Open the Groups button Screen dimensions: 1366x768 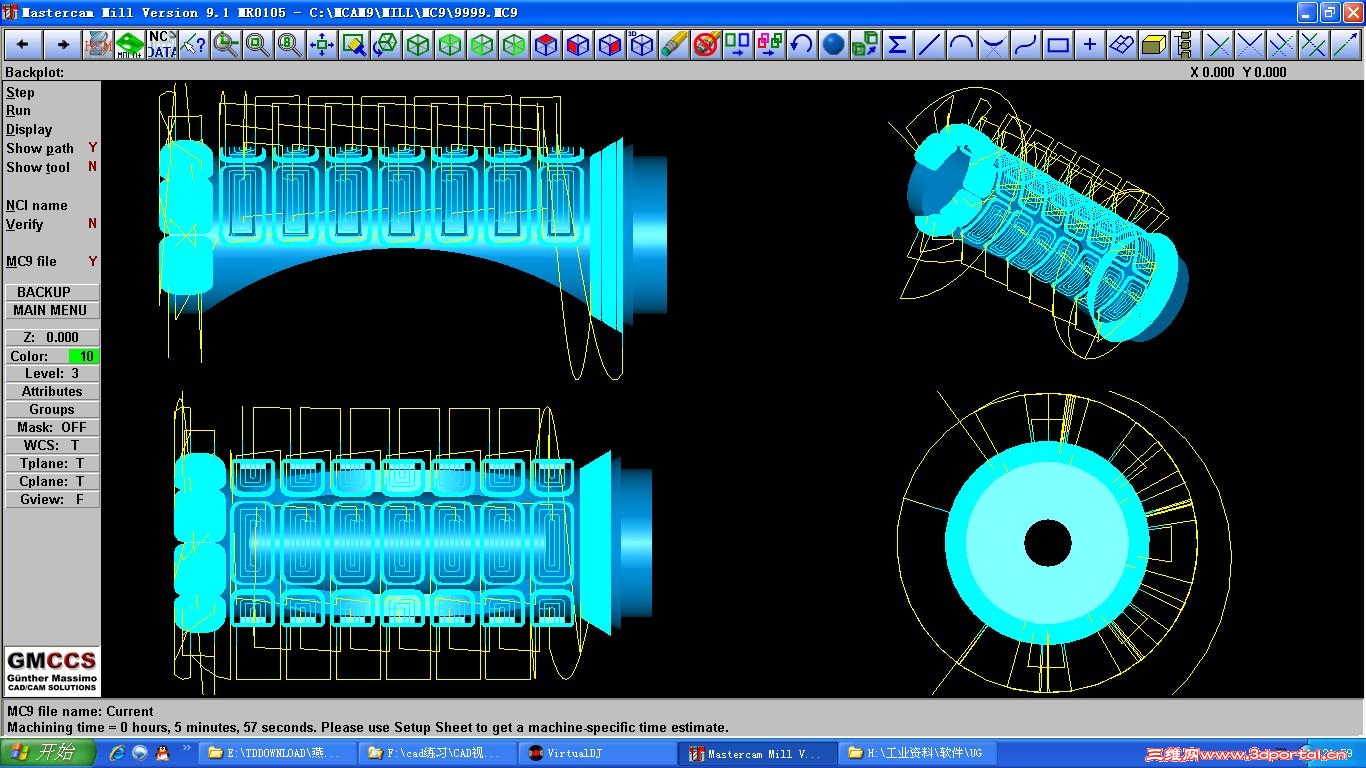52,409
